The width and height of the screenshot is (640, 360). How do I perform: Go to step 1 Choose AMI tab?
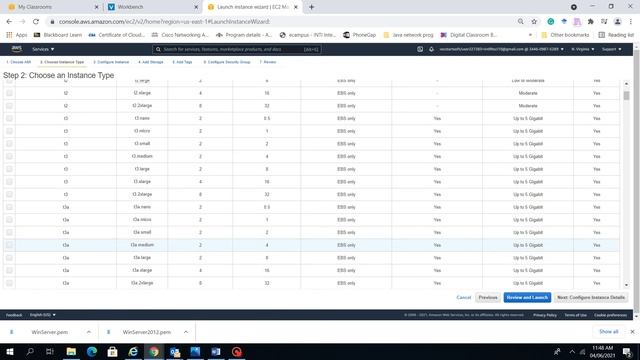[x=19, y=62]
